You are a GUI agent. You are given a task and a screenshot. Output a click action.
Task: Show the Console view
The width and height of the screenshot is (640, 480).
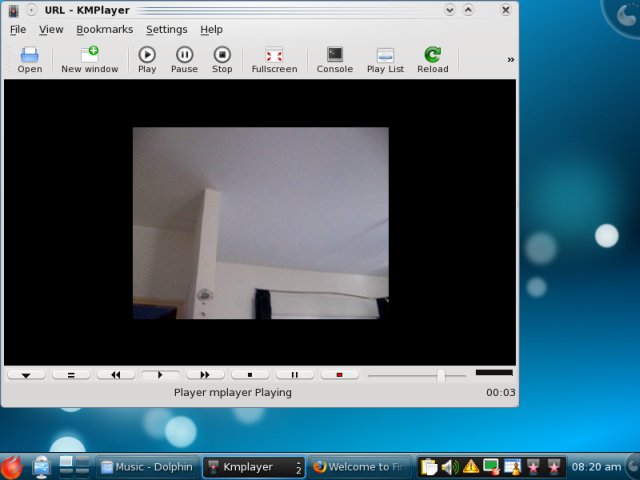[x=335, y=60]
